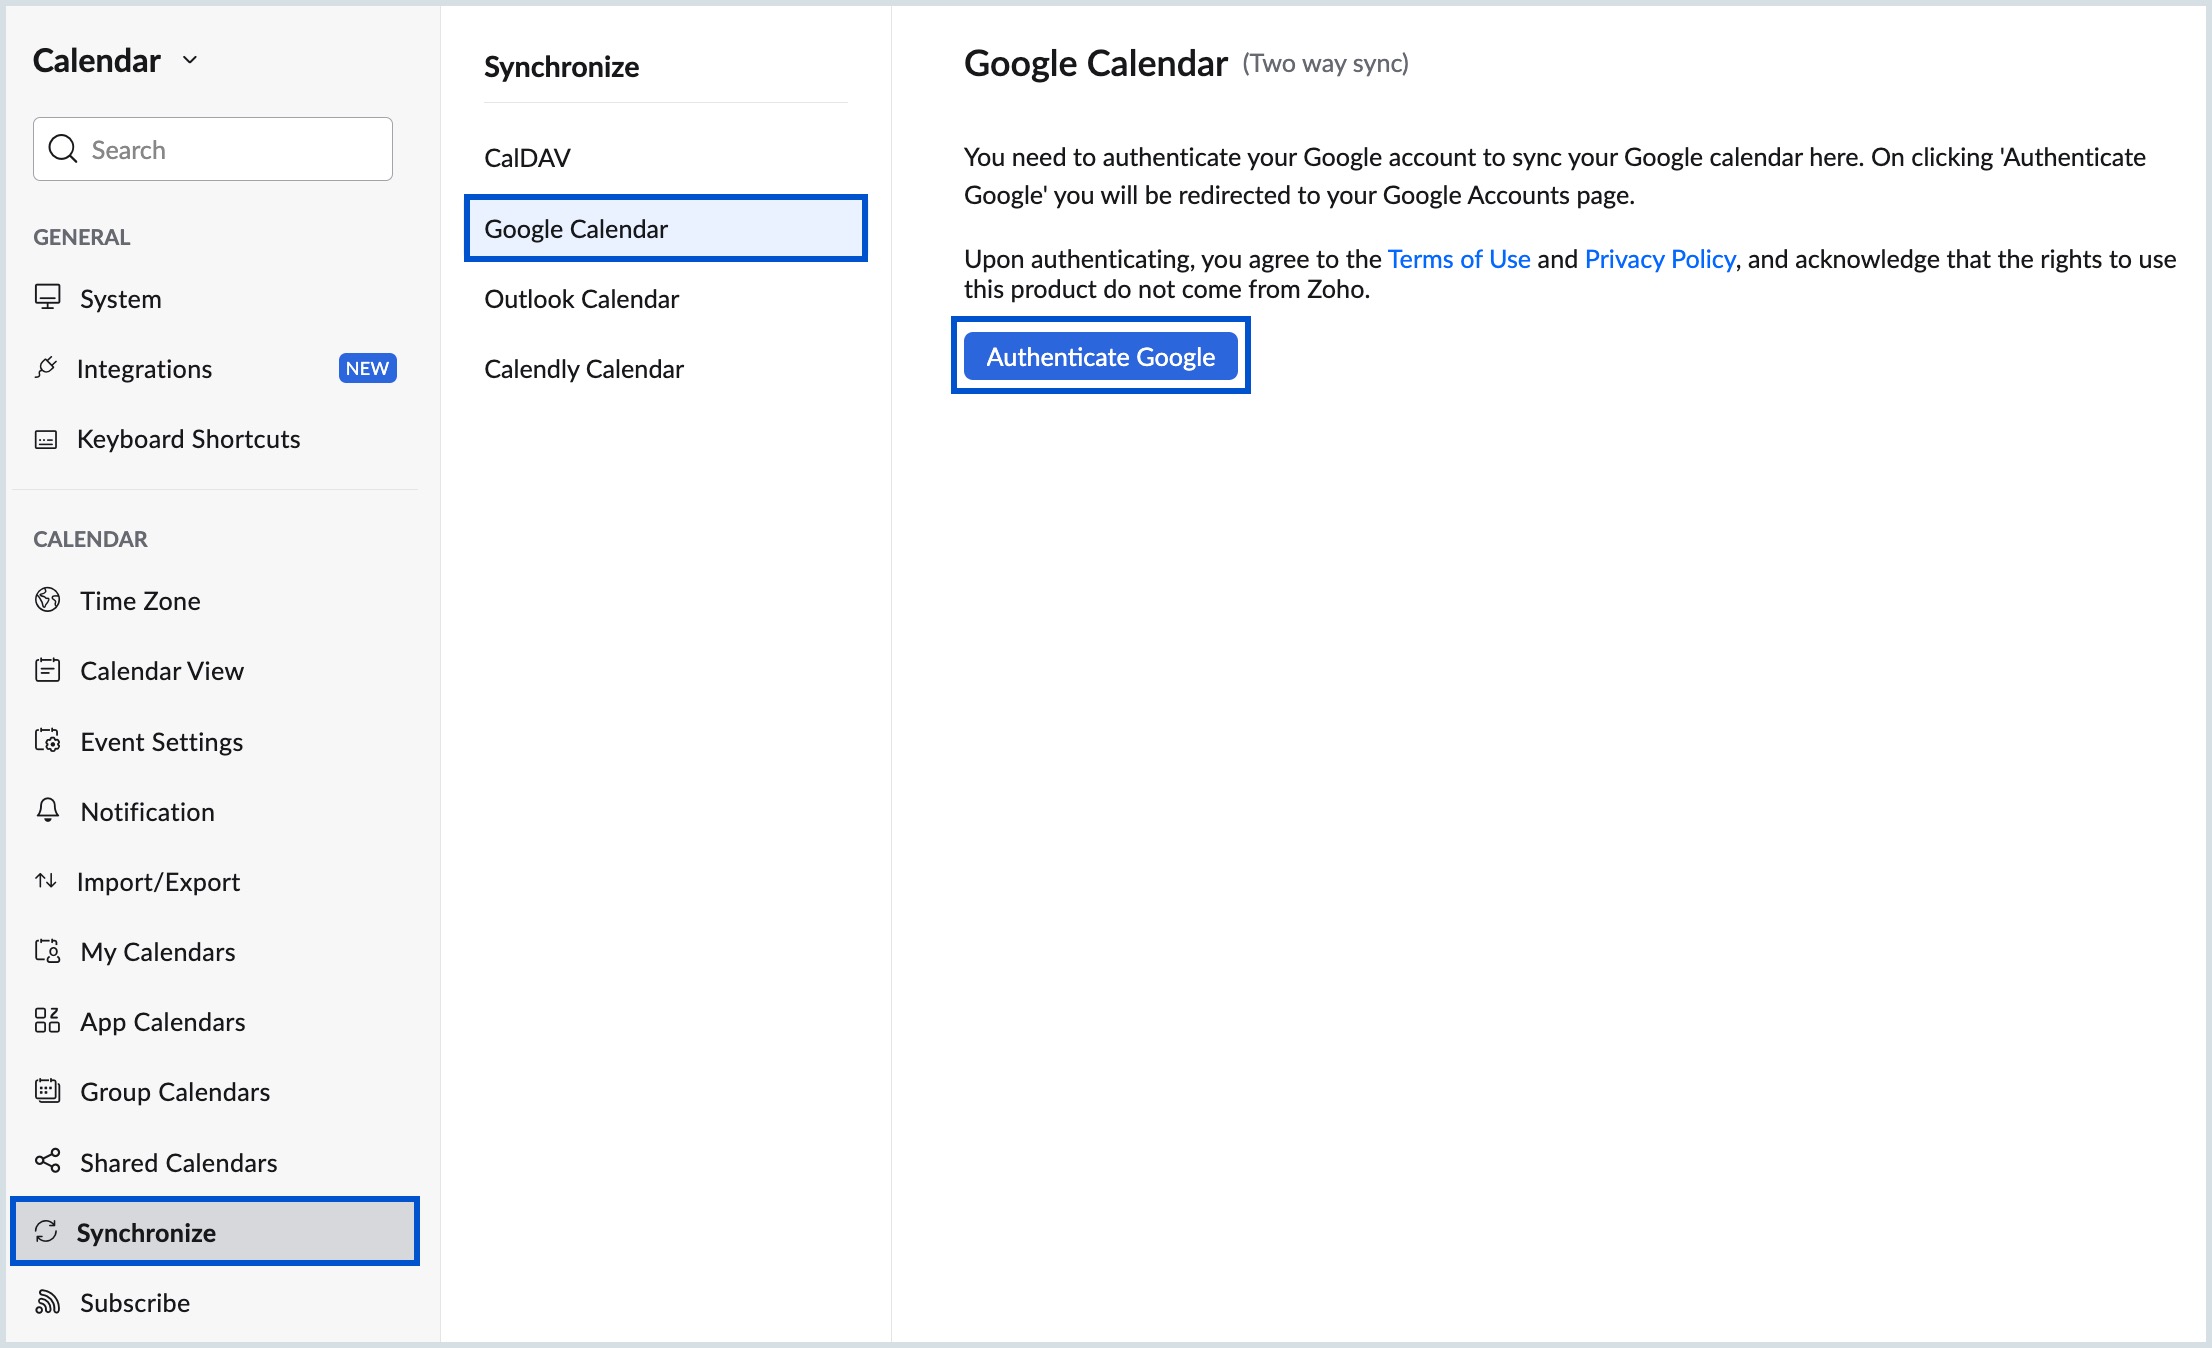Click the App Calendars grid icon
Viewport: 2212px width, 1348px height.
point(47,1021)
